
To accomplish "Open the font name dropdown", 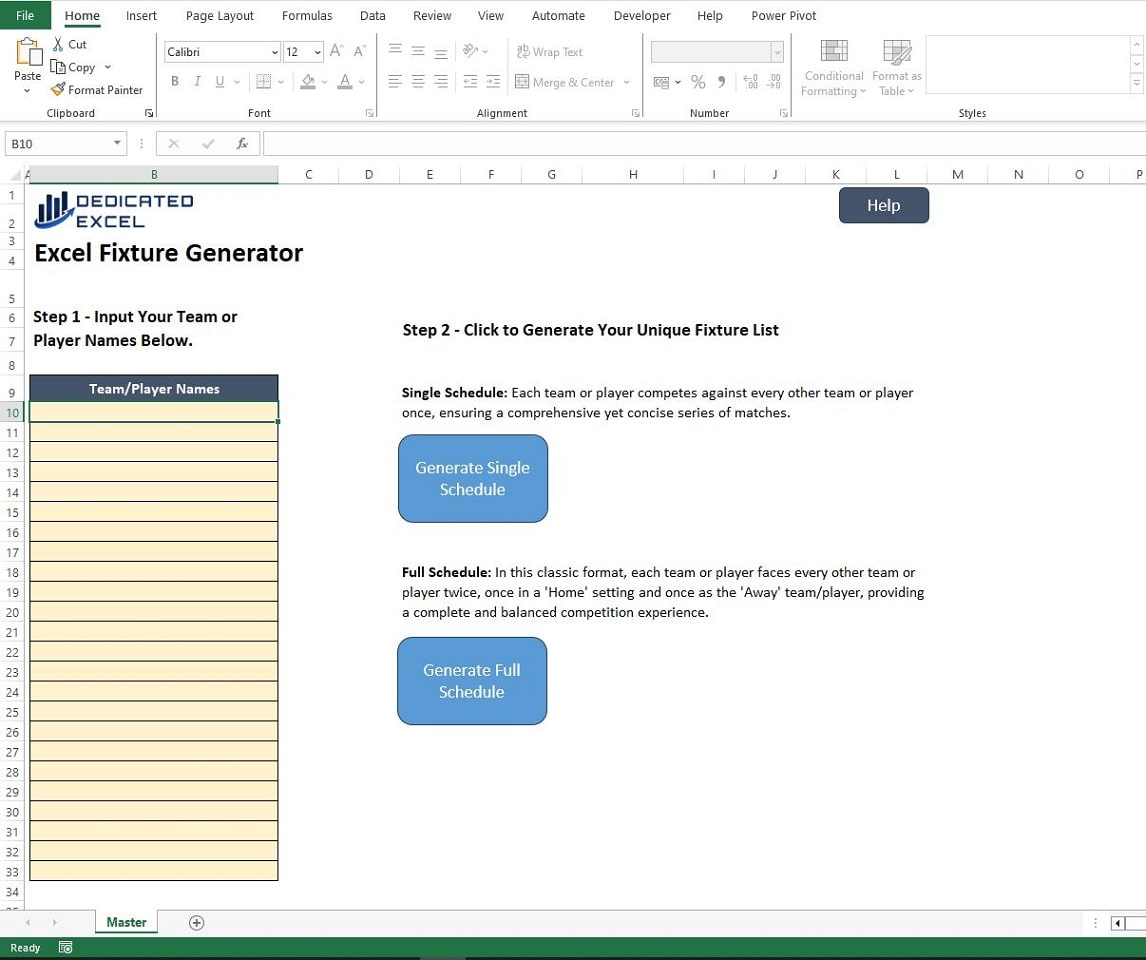I will [x=276, y=51].
